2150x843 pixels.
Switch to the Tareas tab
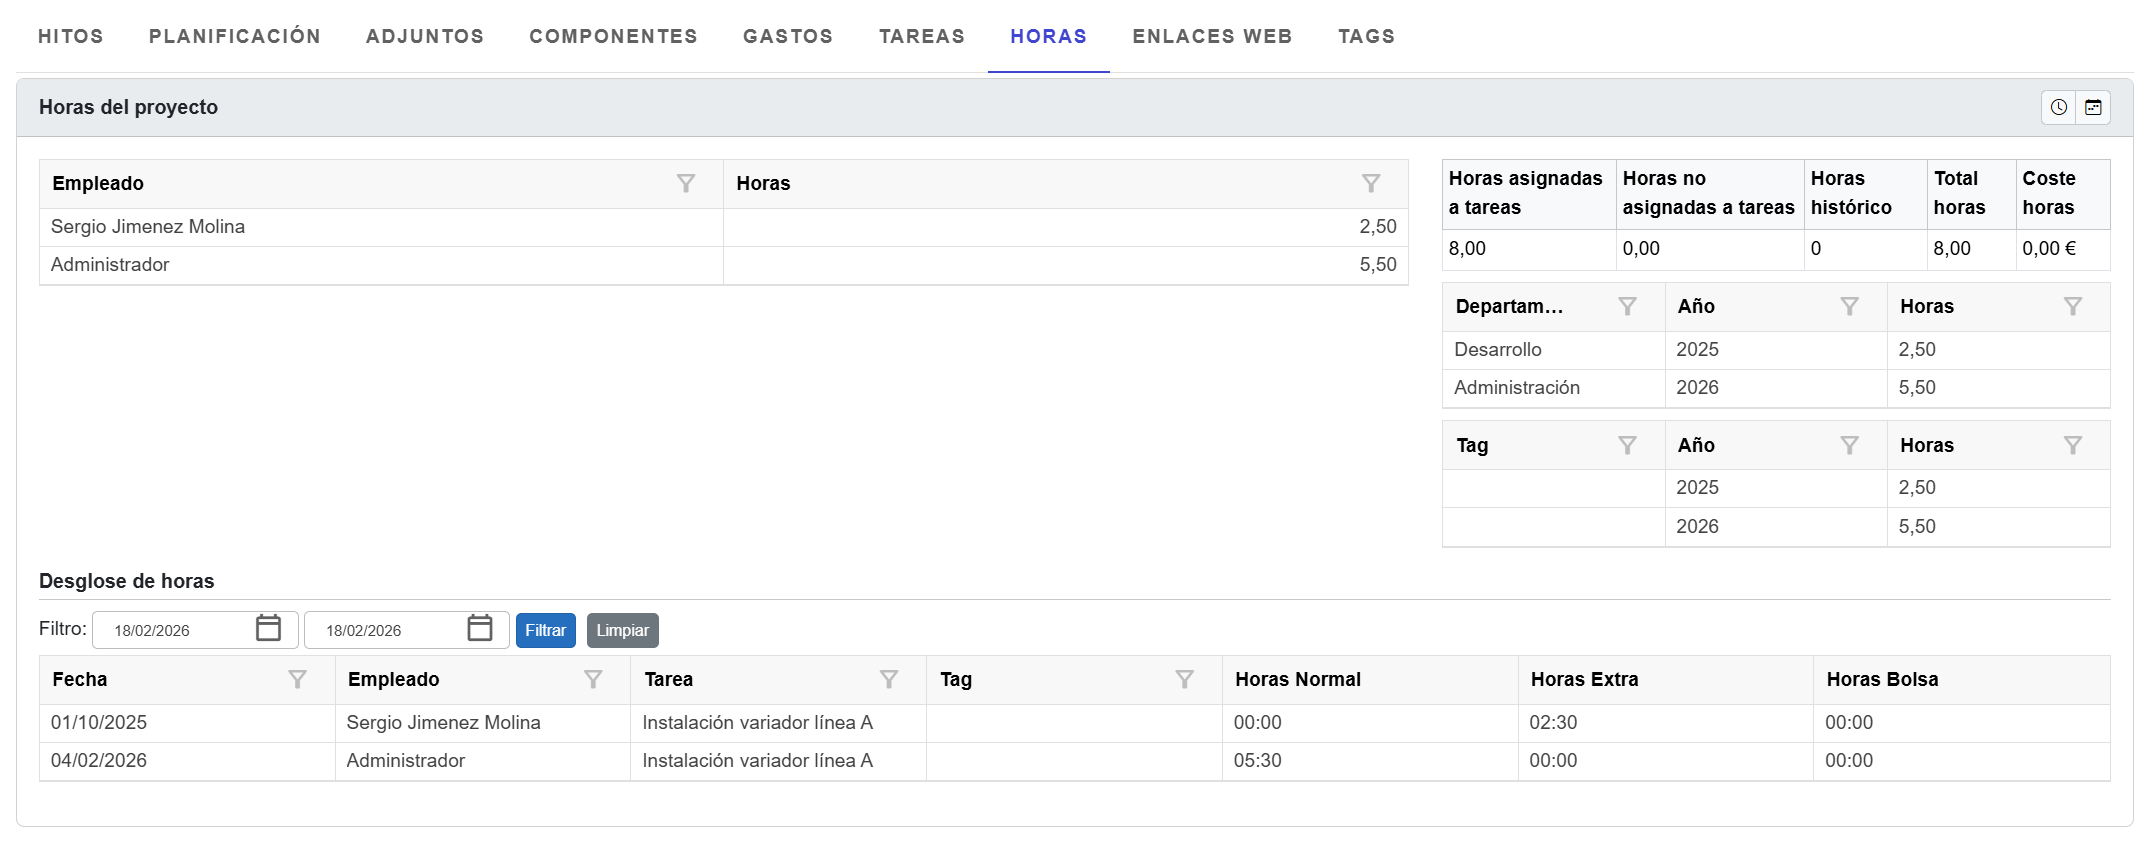click(921, 37)
